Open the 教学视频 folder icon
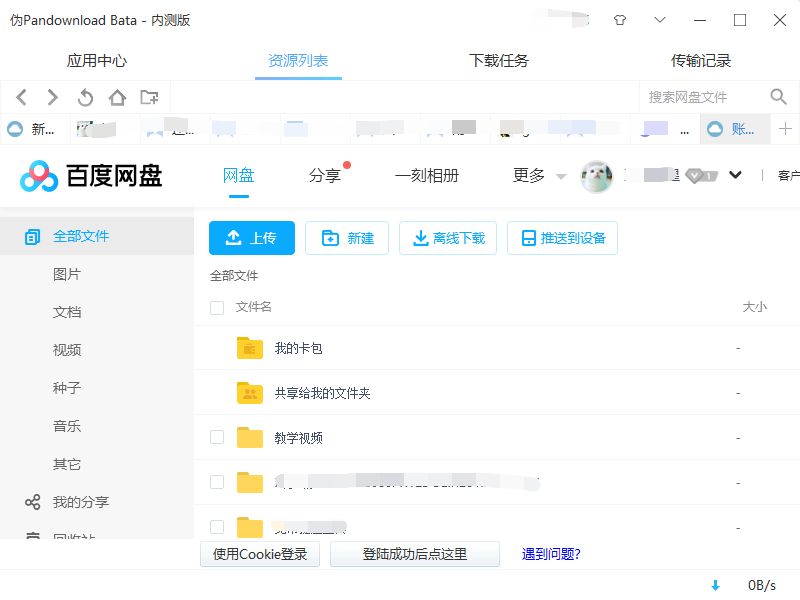 click(250, 438)
